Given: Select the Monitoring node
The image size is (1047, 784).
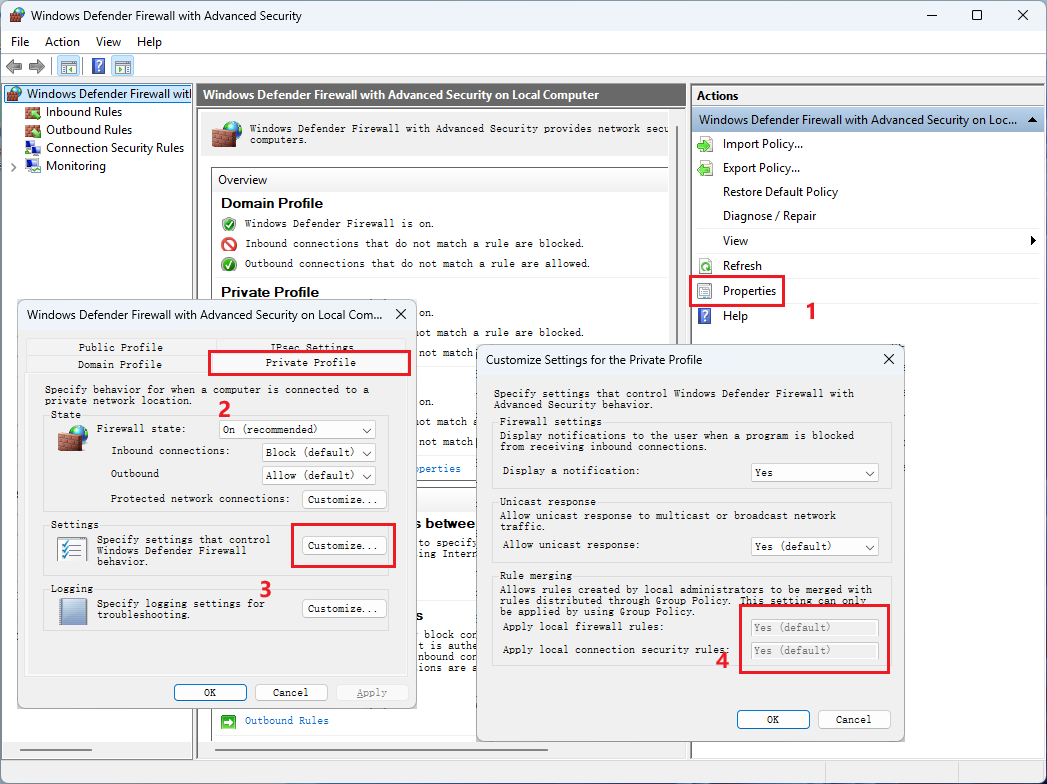Looking at the screenshot, I should coord(75,165).
